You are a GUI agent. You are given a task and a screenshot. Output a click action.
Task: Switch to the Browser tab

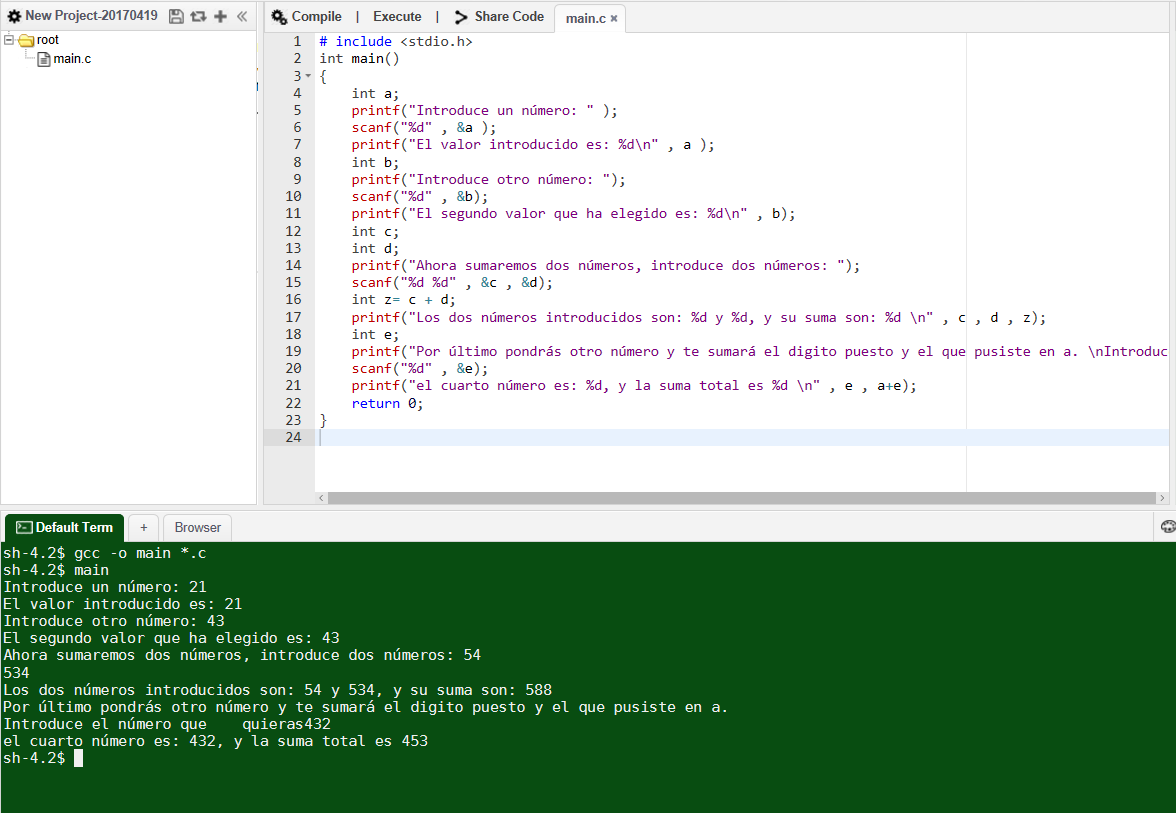point(198,527)
